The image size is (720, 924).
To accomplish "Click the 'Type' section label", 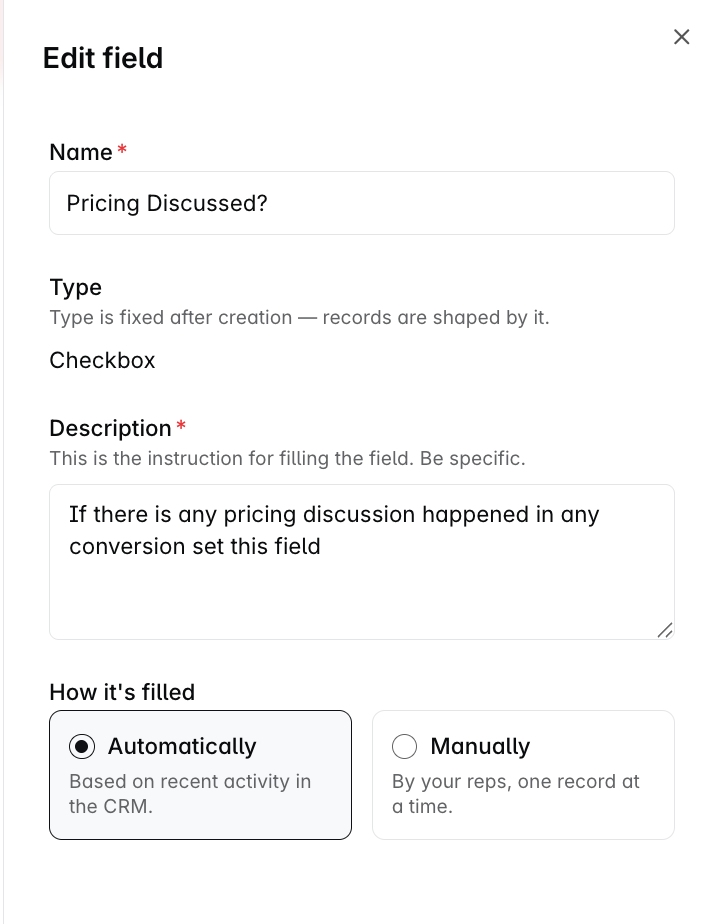I will pyautogui.click(x=75, y=288).
